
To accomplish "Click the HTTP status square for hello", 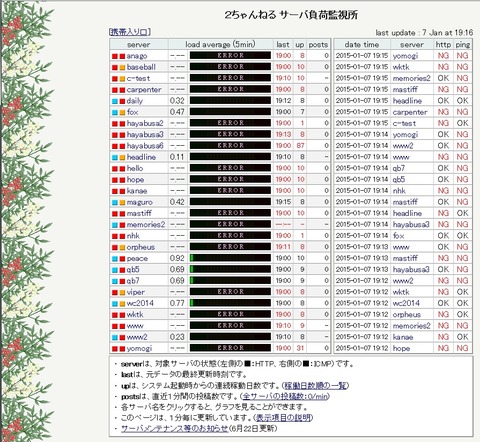I will pyautogui.click(x=115, y=169).
